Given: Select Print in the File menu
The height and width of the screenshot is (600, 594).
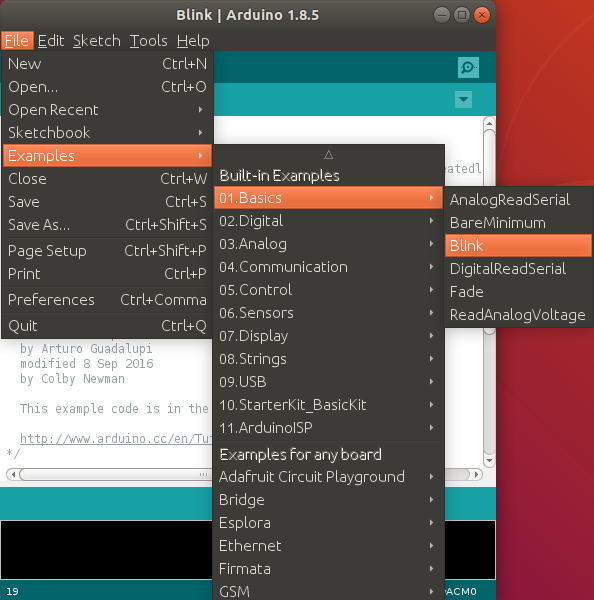Looking at the screenshot, I should click(107, 274).
